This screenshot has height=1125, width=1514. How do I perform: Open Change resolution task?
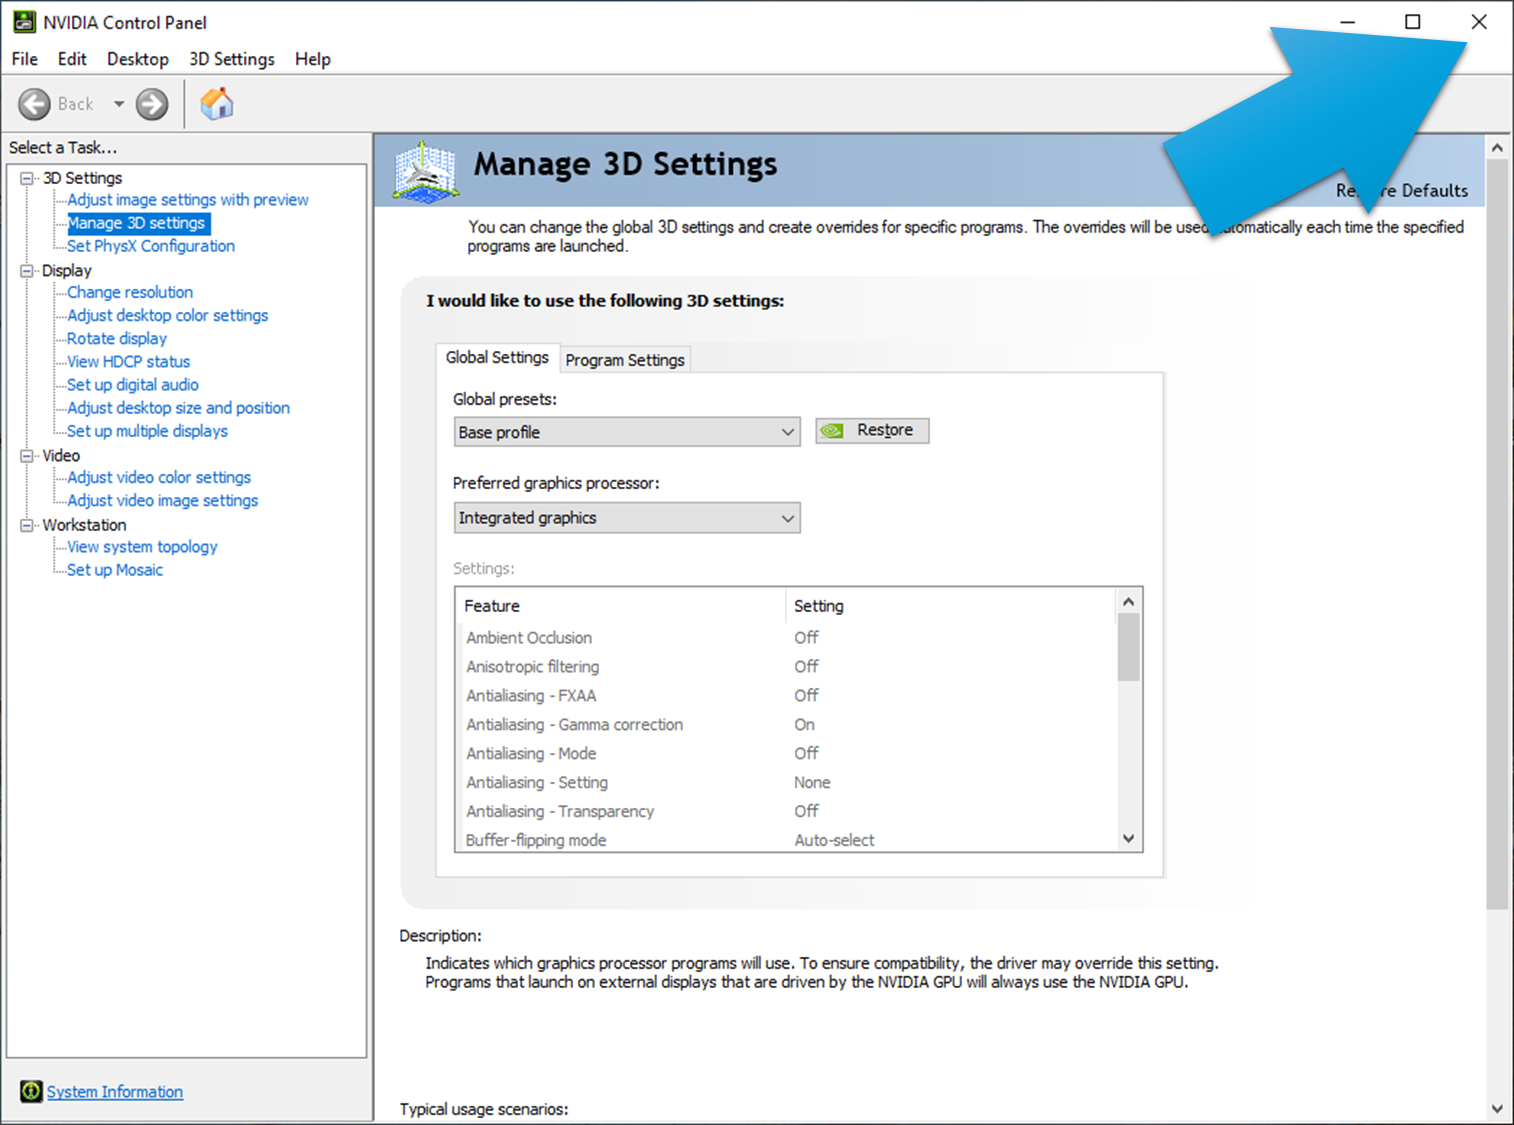click(x=130, y=292)
